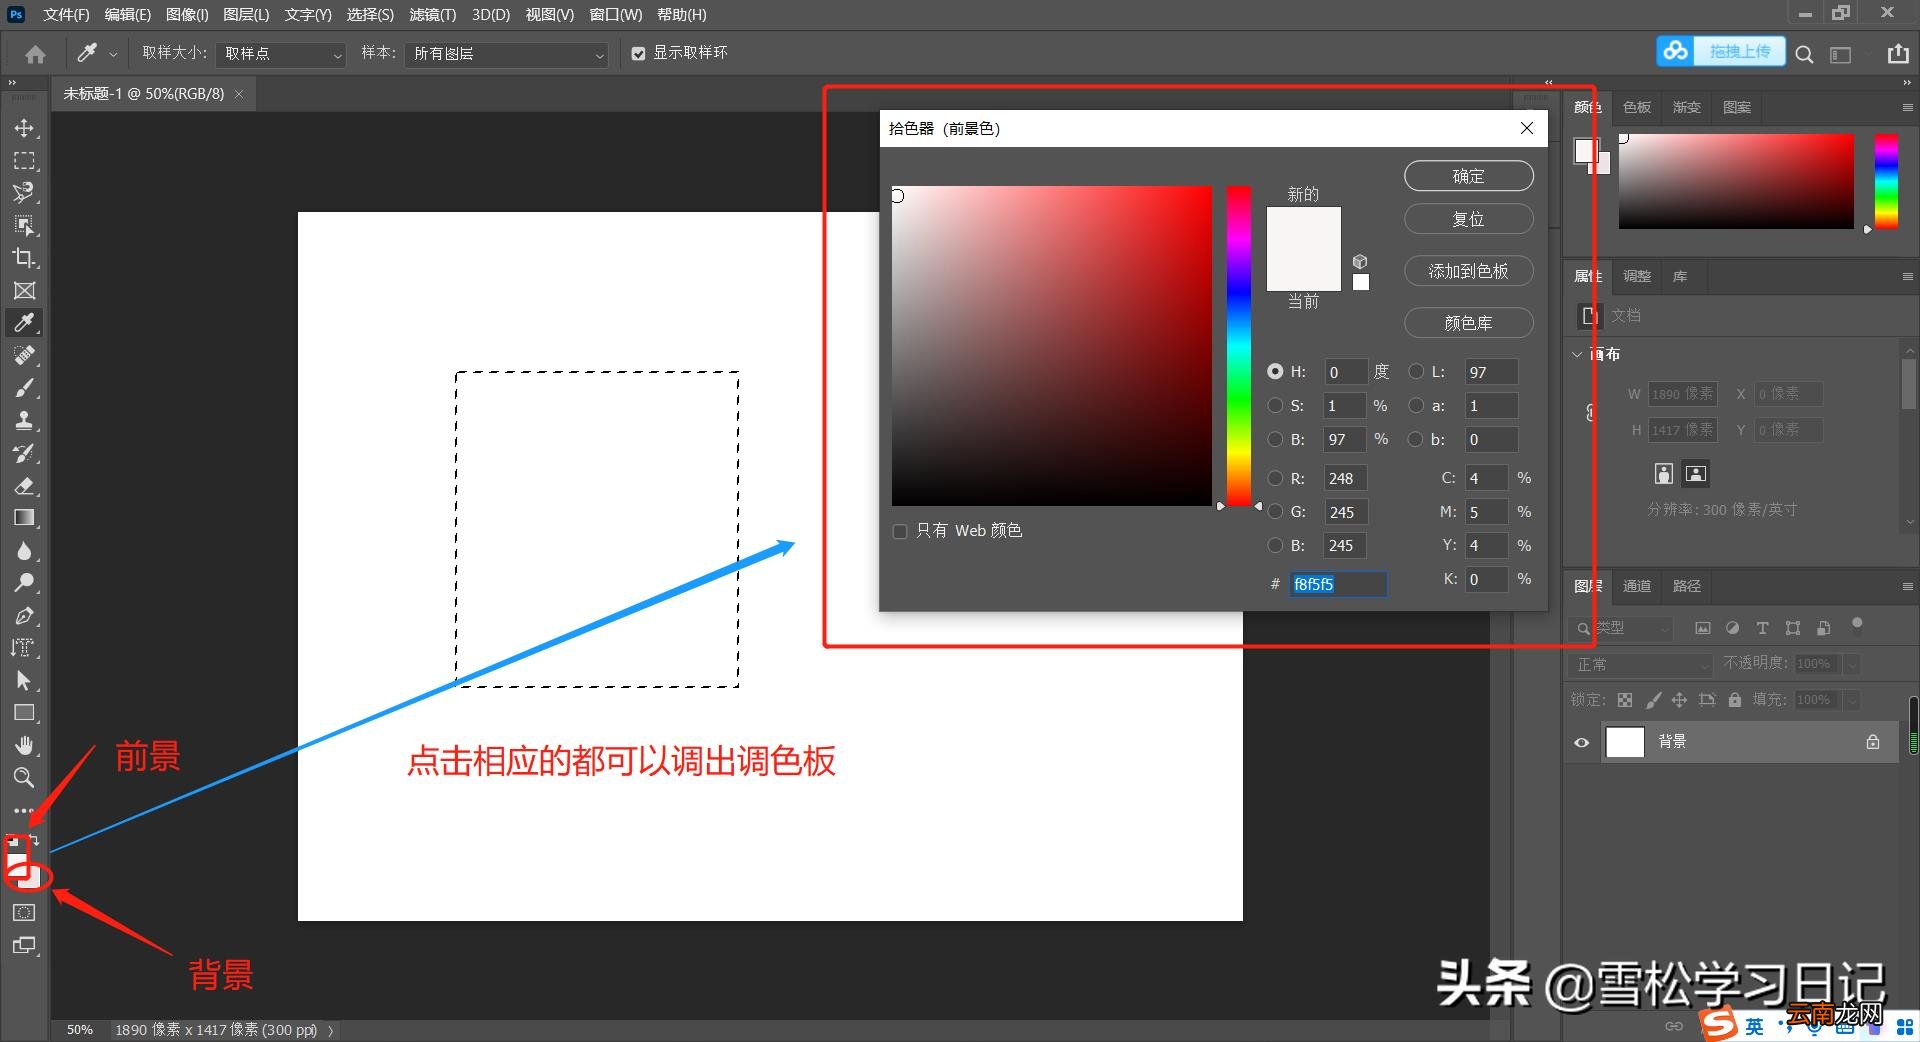This screenshot has width=1920, height=1042.
Task: Click the 确定 button
Action: 1469,176
